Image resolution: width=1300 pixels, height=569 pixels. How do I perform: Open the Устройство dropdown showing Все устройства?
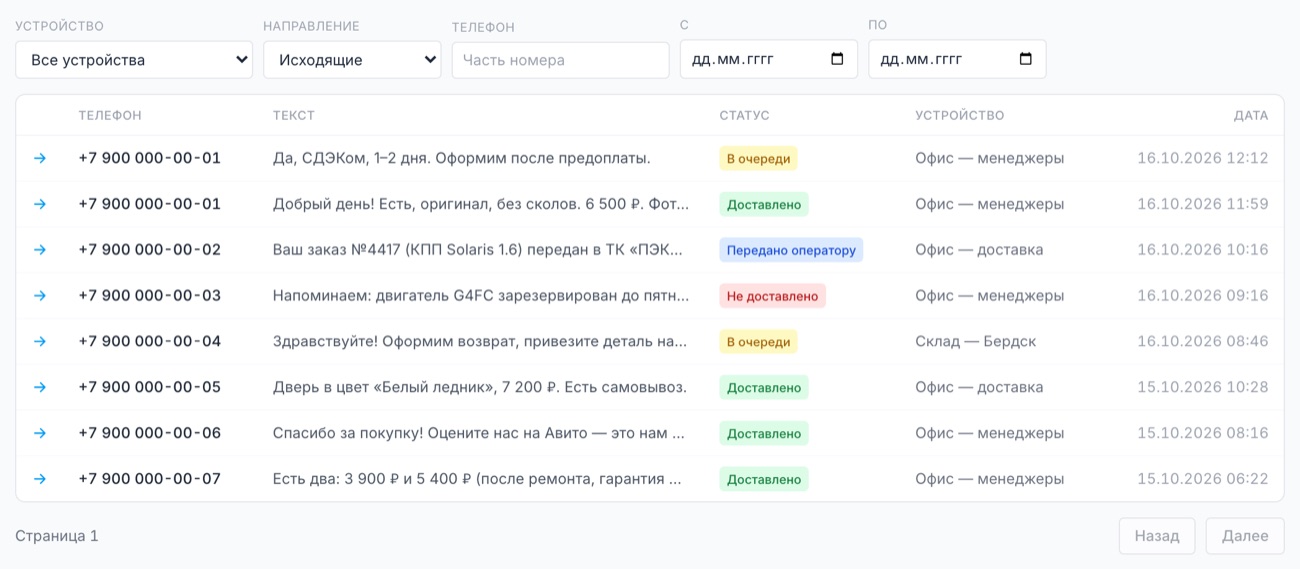(x=134, y=60)
